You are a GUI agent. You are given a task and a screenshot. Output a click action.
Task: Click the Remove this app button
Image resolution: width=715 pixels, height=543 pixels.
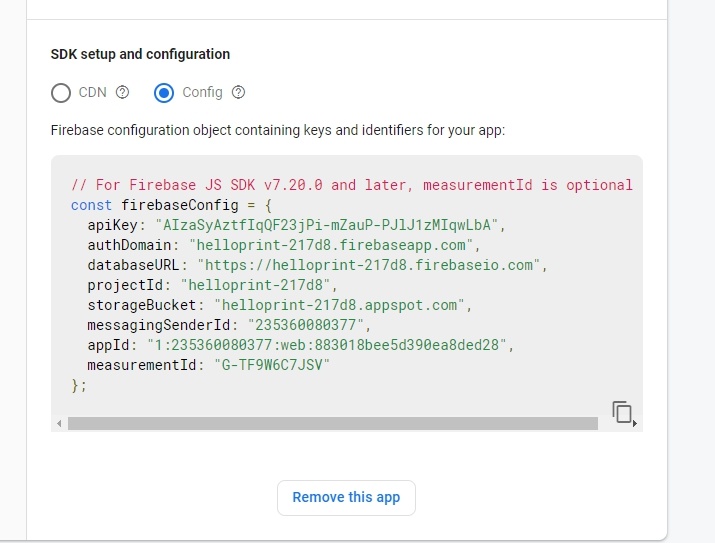click(x=346, y=497)
